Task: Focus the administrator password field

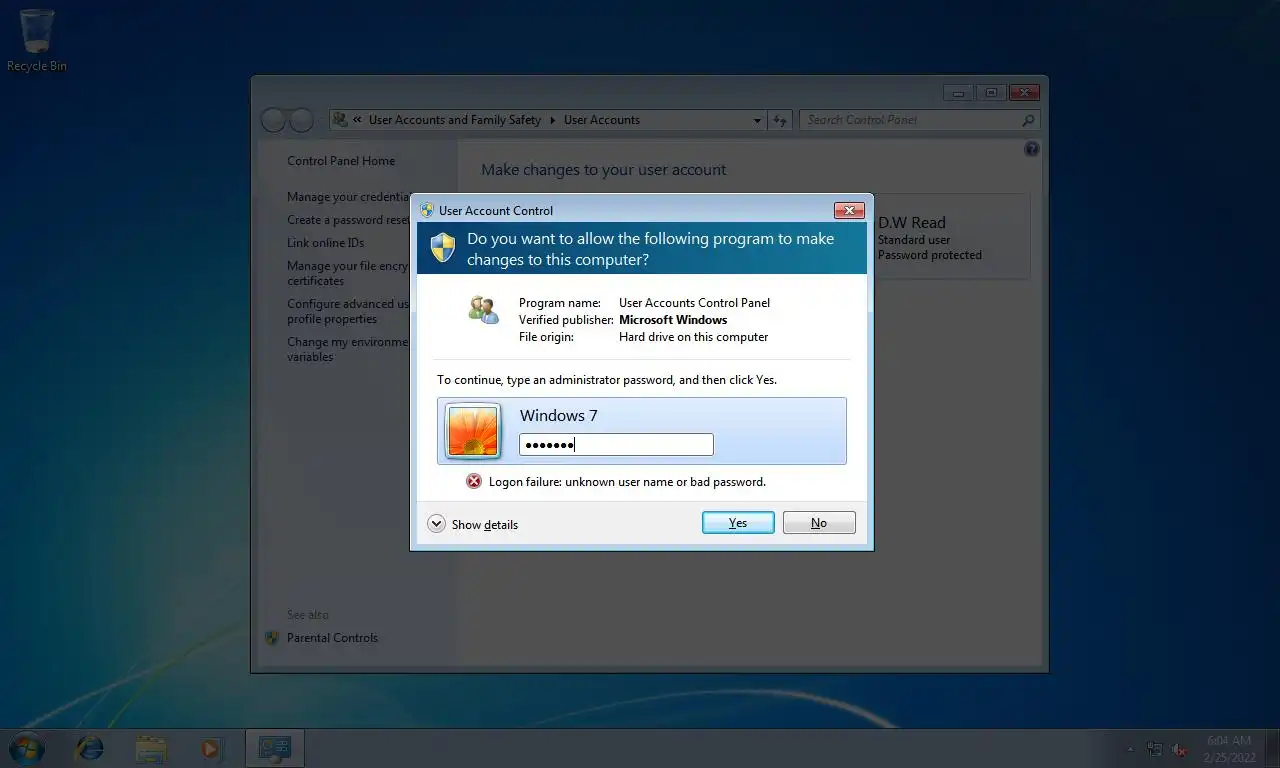Action: [x=616, y=445]
